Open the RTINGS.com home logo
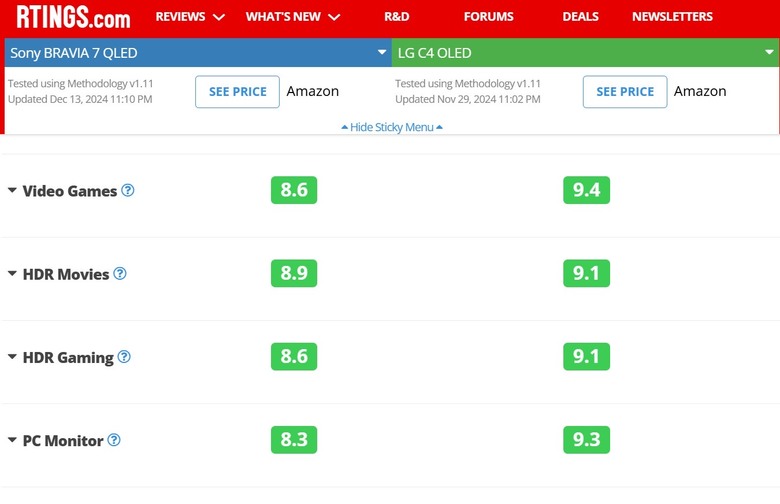Viewport: 780px width, 504px height. (x=73, y=16)
